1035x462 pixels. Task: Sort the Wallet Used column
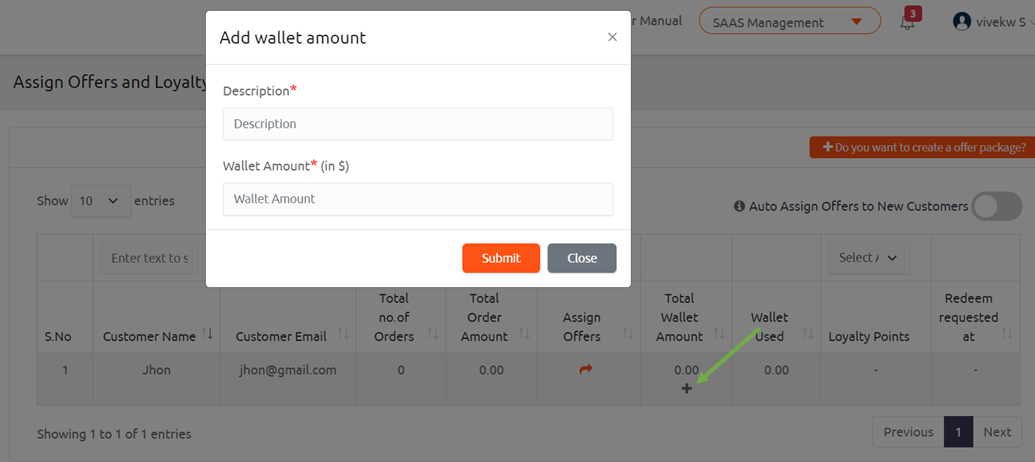tap(808, 334)
